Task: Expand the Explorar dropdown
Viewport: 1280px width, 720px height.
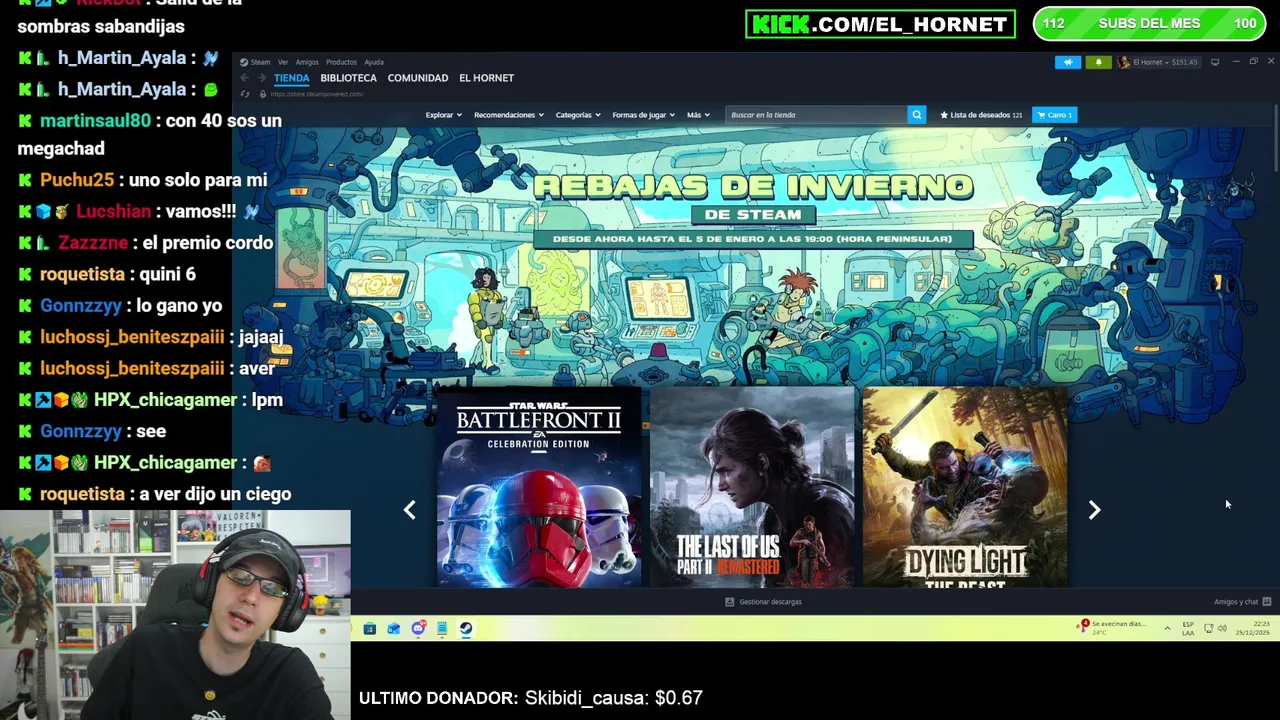Action: pos(443,115)
